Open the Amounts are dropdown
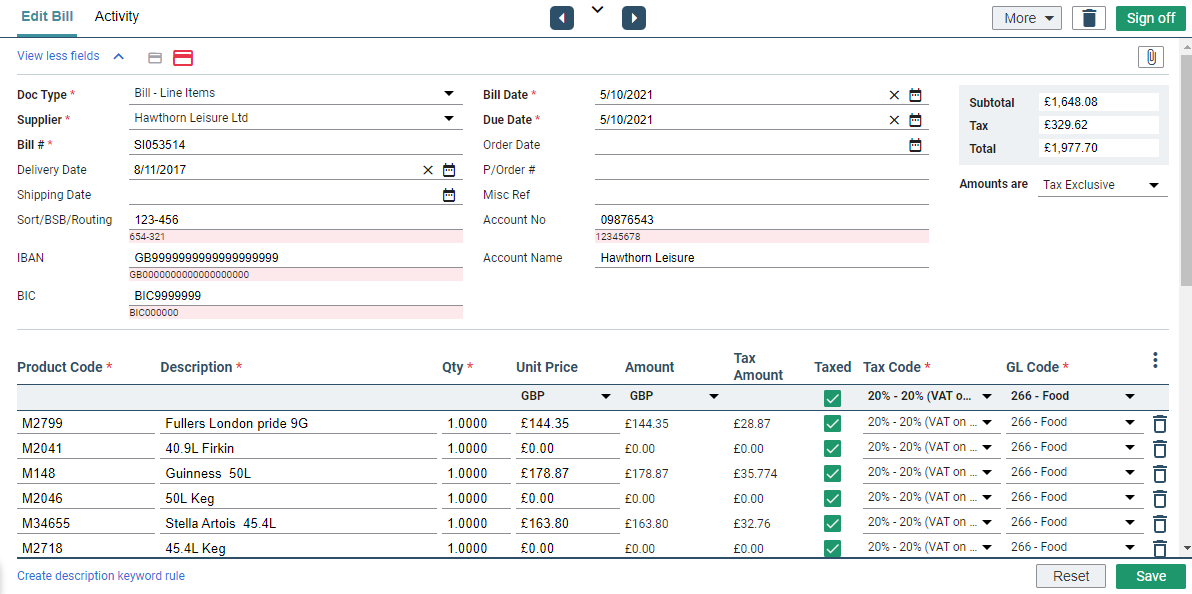Image resolution: width=1192 pixels, height=594 pixels. coord(1154,185)
